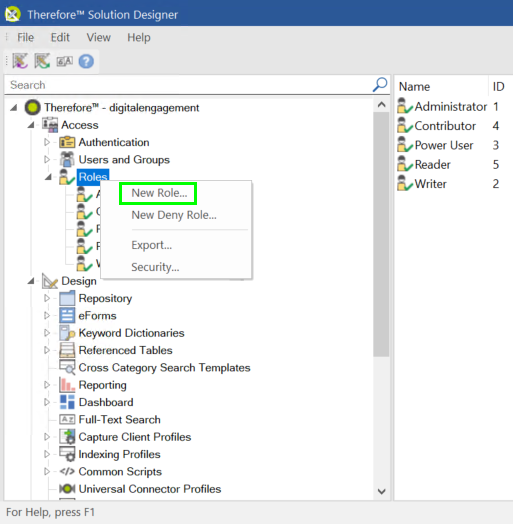Click the Authentication badge icon
This screenshot has height=524, width=513.
pyautogui.click(x=67, y=142)
